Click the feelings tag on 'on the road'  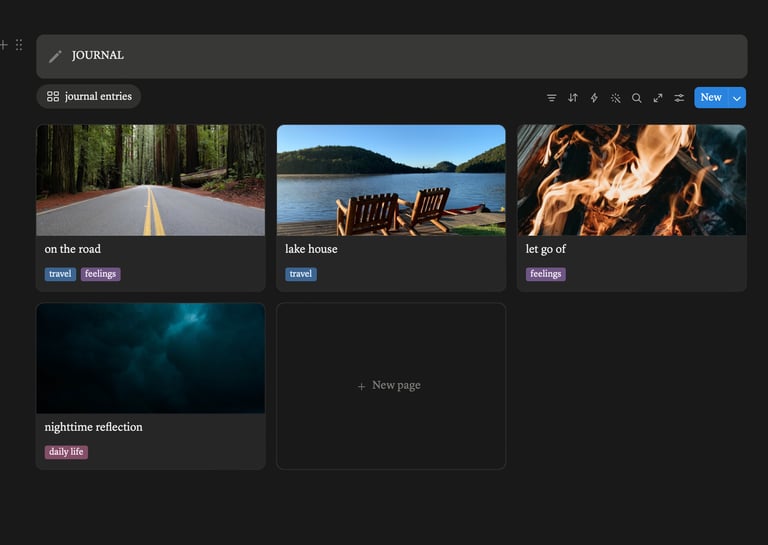click(x=100, y=274)
